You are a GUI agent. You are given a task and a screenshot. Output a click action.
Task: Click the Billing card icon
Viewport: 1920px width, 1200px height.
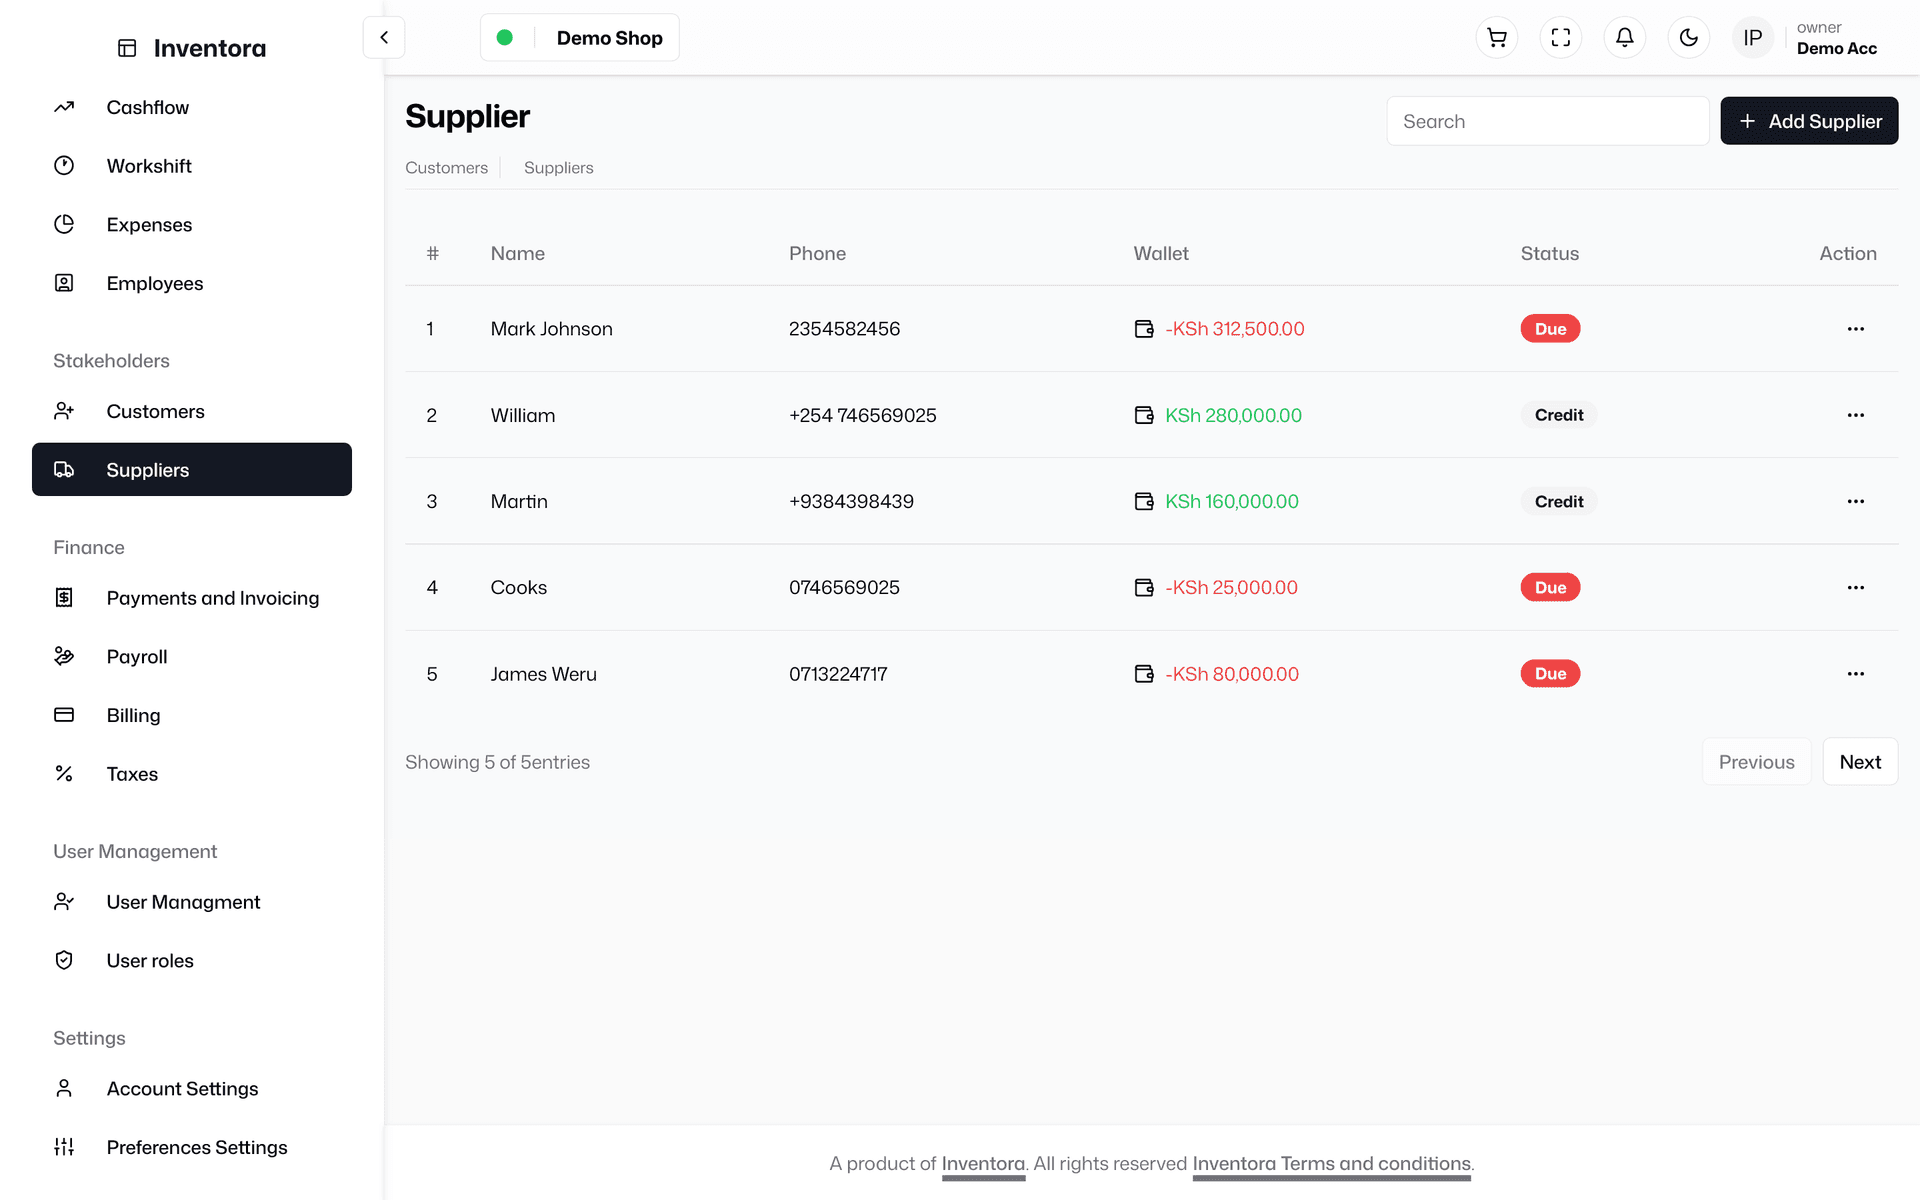coord(64,715)
